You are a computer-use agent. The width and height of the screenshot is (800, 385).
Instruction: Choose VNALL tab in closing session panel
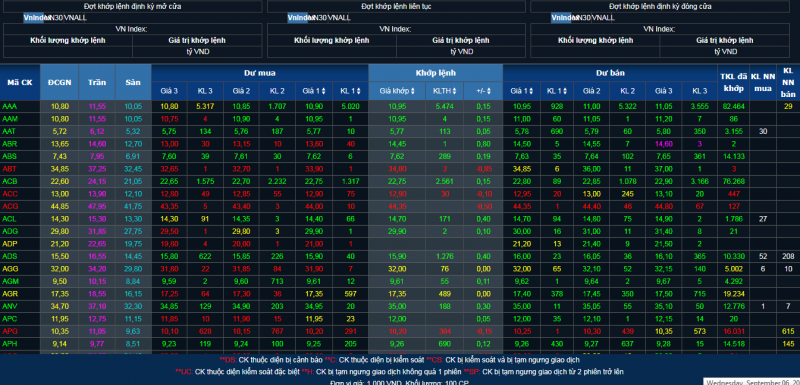(603, 18)
